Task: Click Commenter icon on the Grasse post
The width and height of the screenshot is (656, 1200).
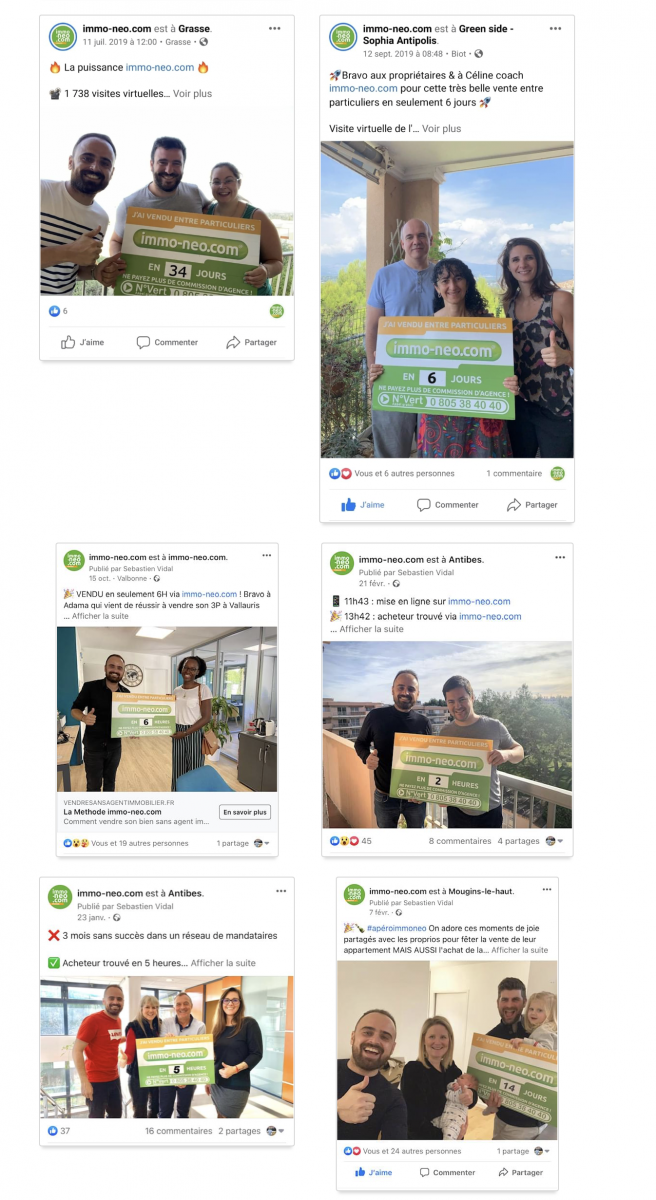Action: click(x=143, y=342)
